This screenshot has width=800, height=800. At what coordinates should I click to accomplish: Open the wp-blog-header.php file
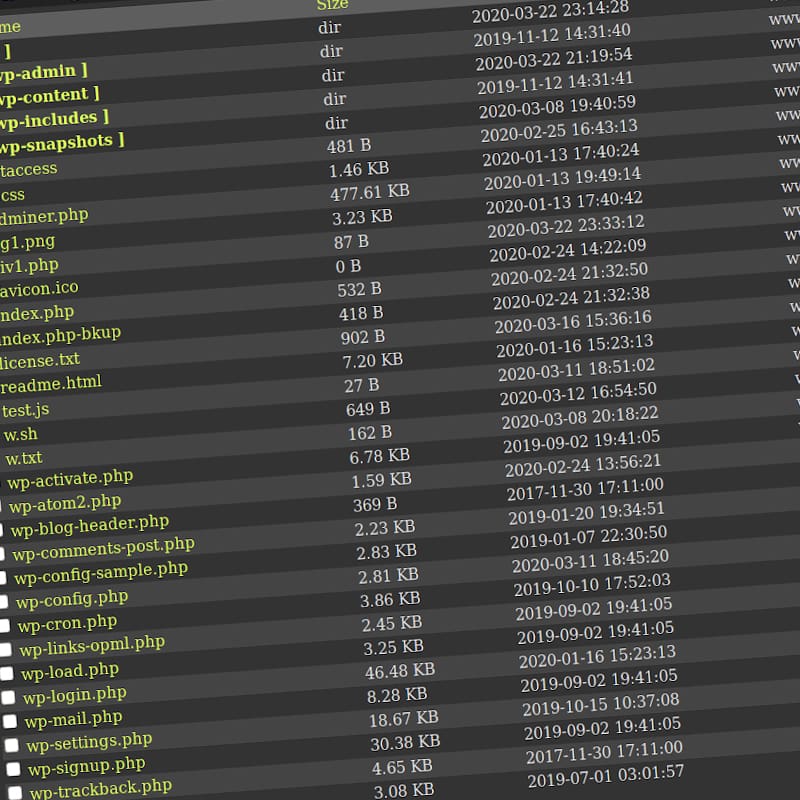tap(90, 526)
